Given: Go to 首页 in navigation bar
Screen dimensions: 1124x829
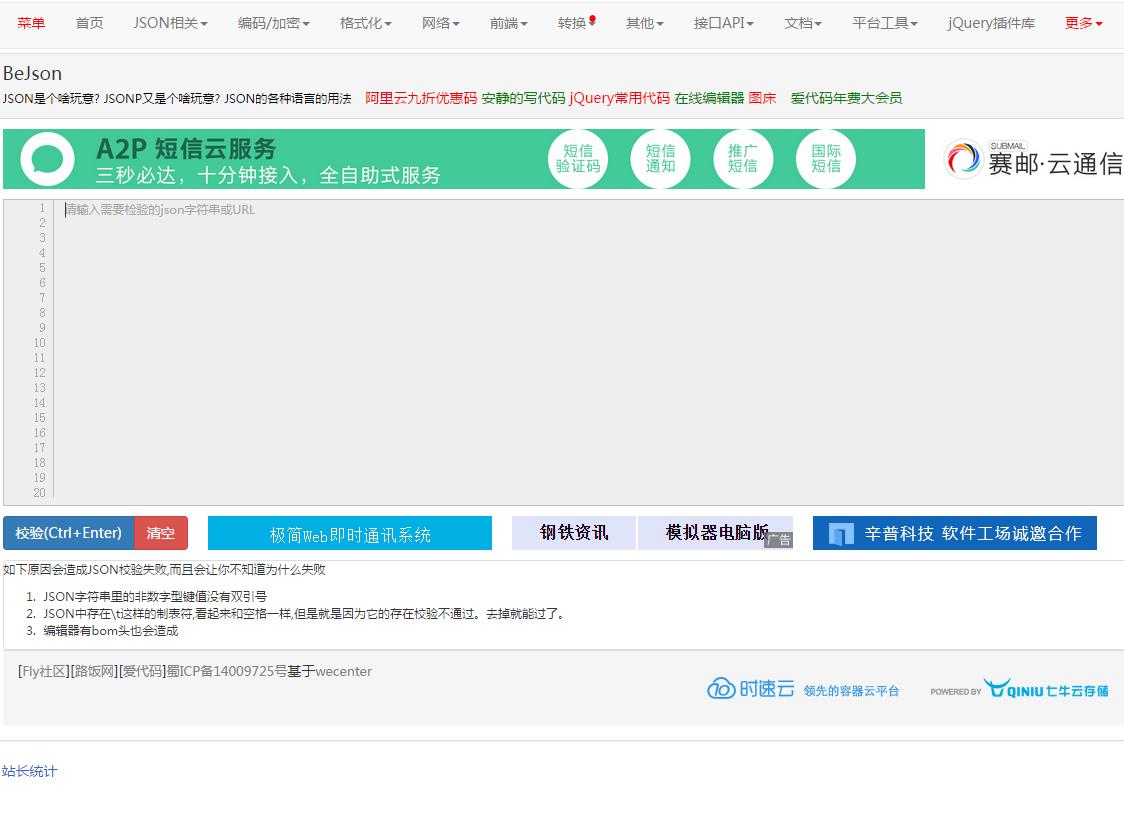Looking at the screenshot, I should coord(89,23).
